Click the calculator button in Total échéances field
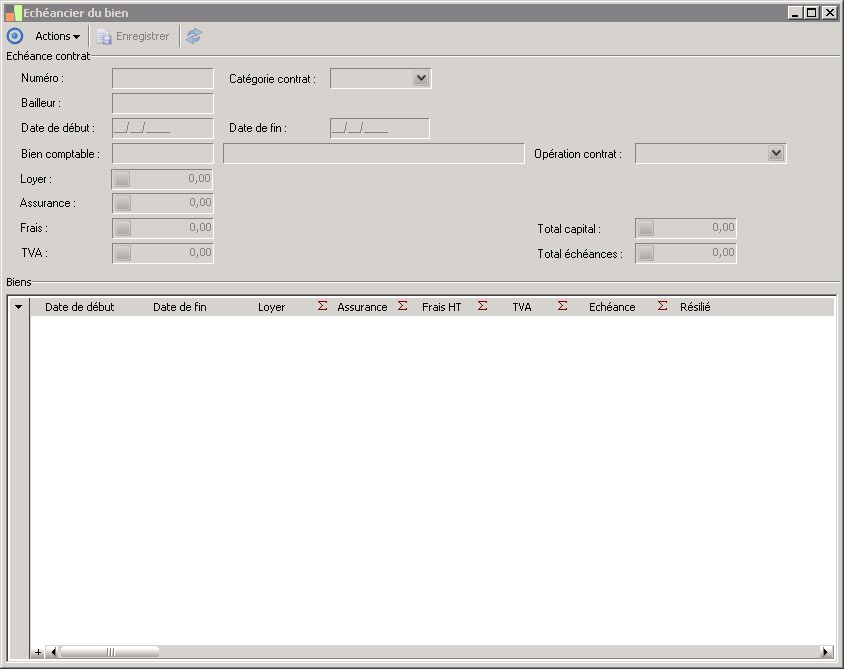This screenshot has height=669, width=844. 646,253
